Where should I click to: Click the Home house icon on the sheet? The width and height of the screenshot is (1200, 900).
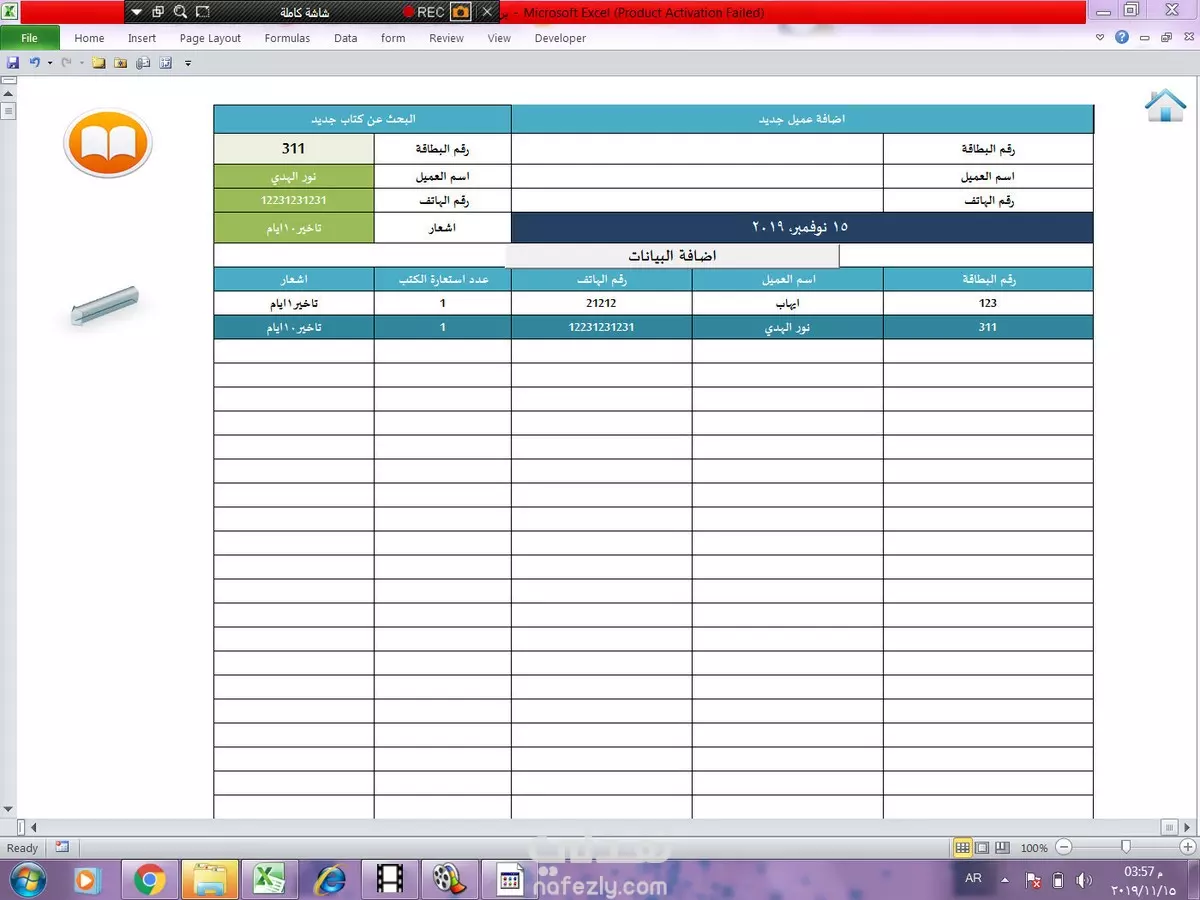point(1165,105)
